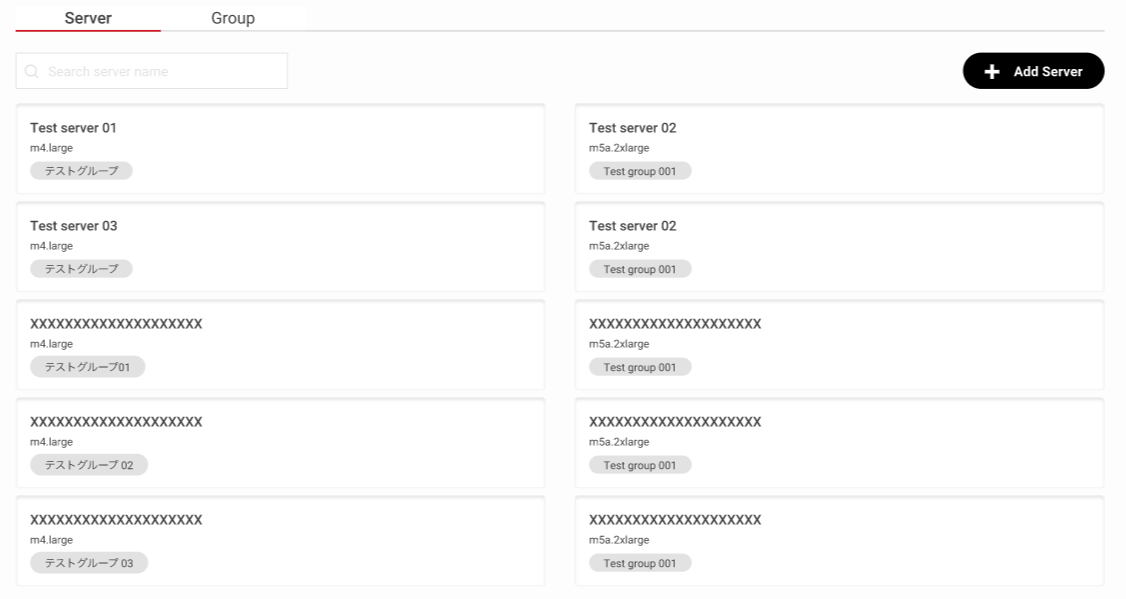The height and width of the screenshot is (599, 1126).
Task: Click テストグループ tag on Test server 03
Action: pyautogui.click(x=81, y=269)
